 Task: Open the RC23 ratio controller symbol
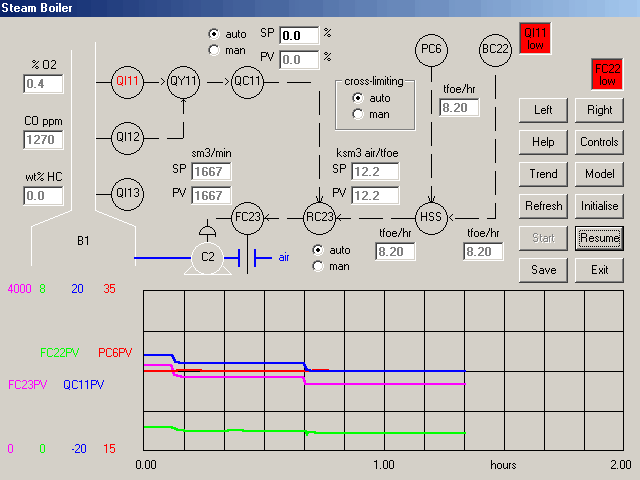(x=320, y=216)
